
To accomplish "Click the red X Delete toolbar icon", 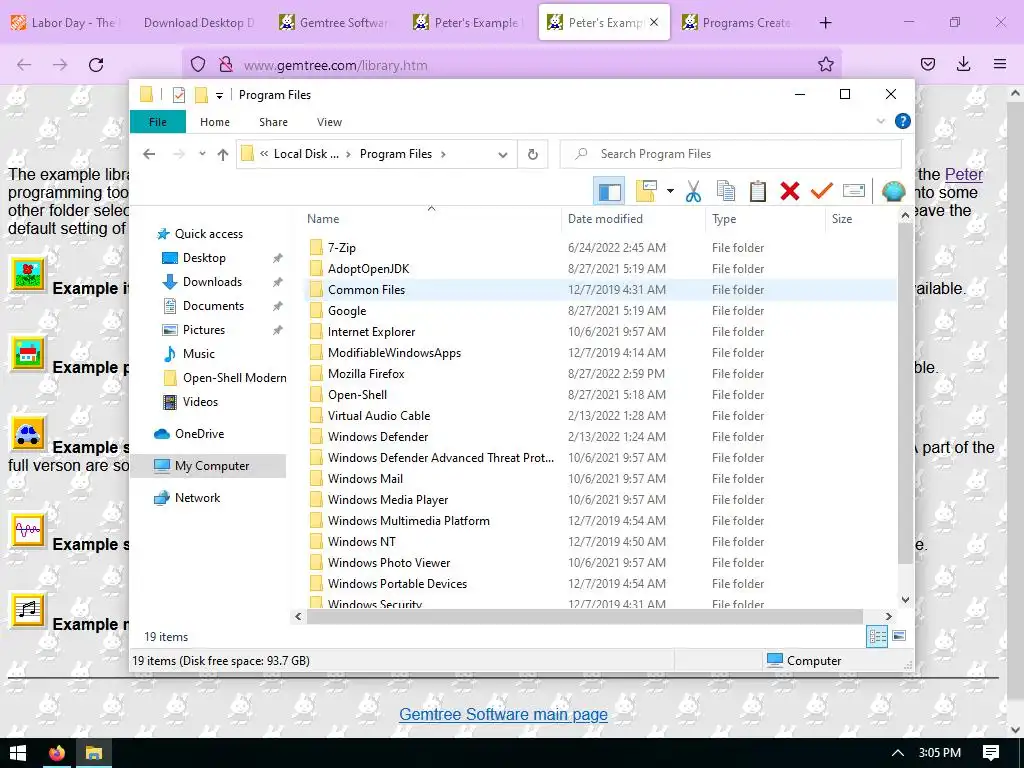I will point(790,191).
